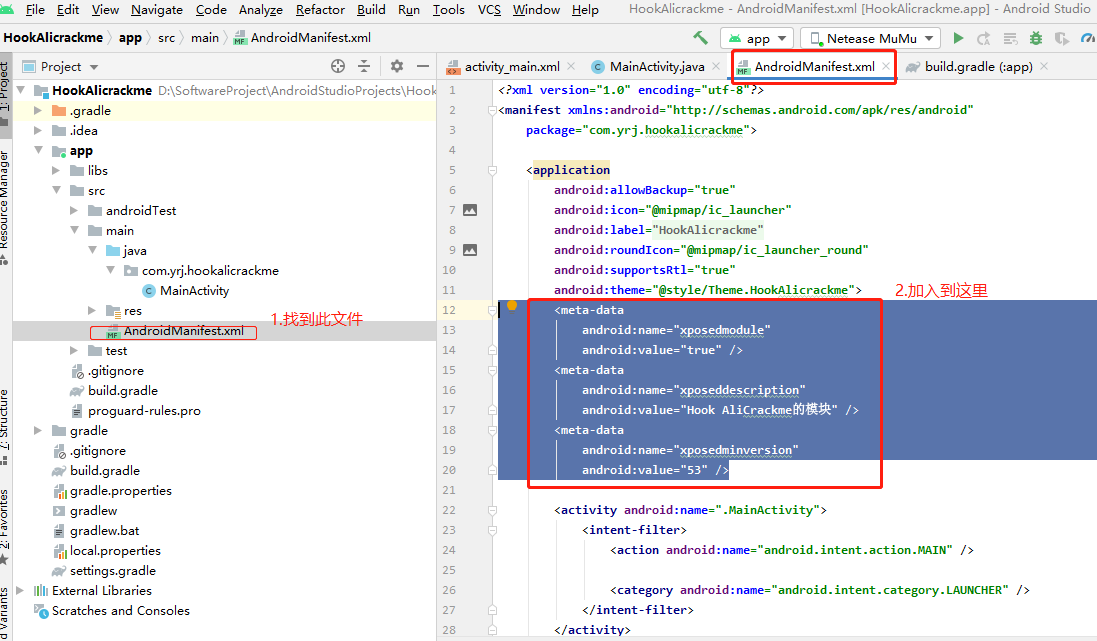Collapse the app module folder

[38, 150]
